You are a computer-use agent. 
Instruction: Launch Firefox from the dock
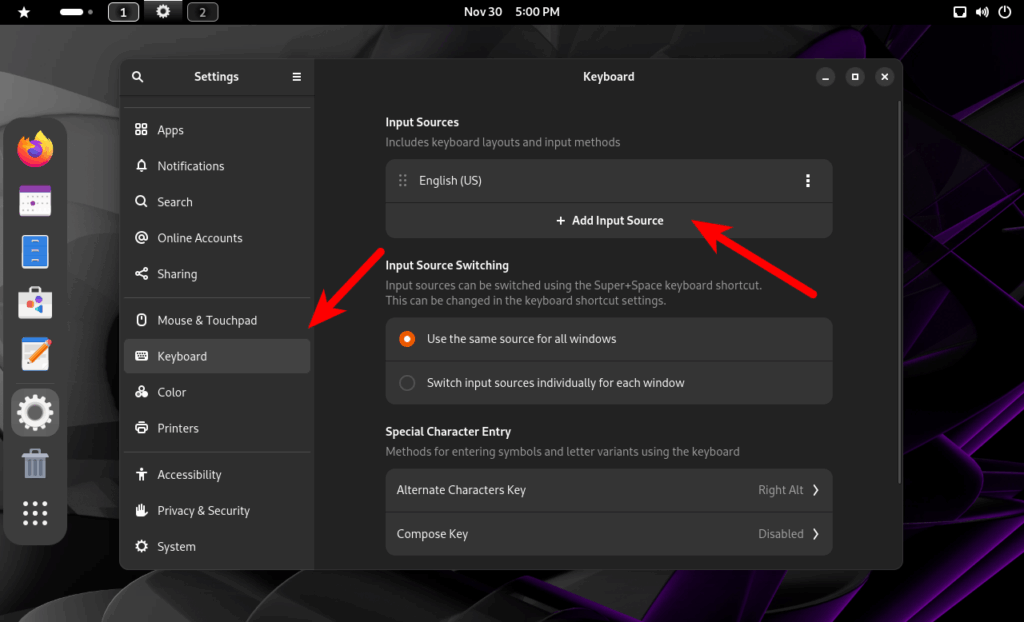pyautogui.click(x=35, y=149)
